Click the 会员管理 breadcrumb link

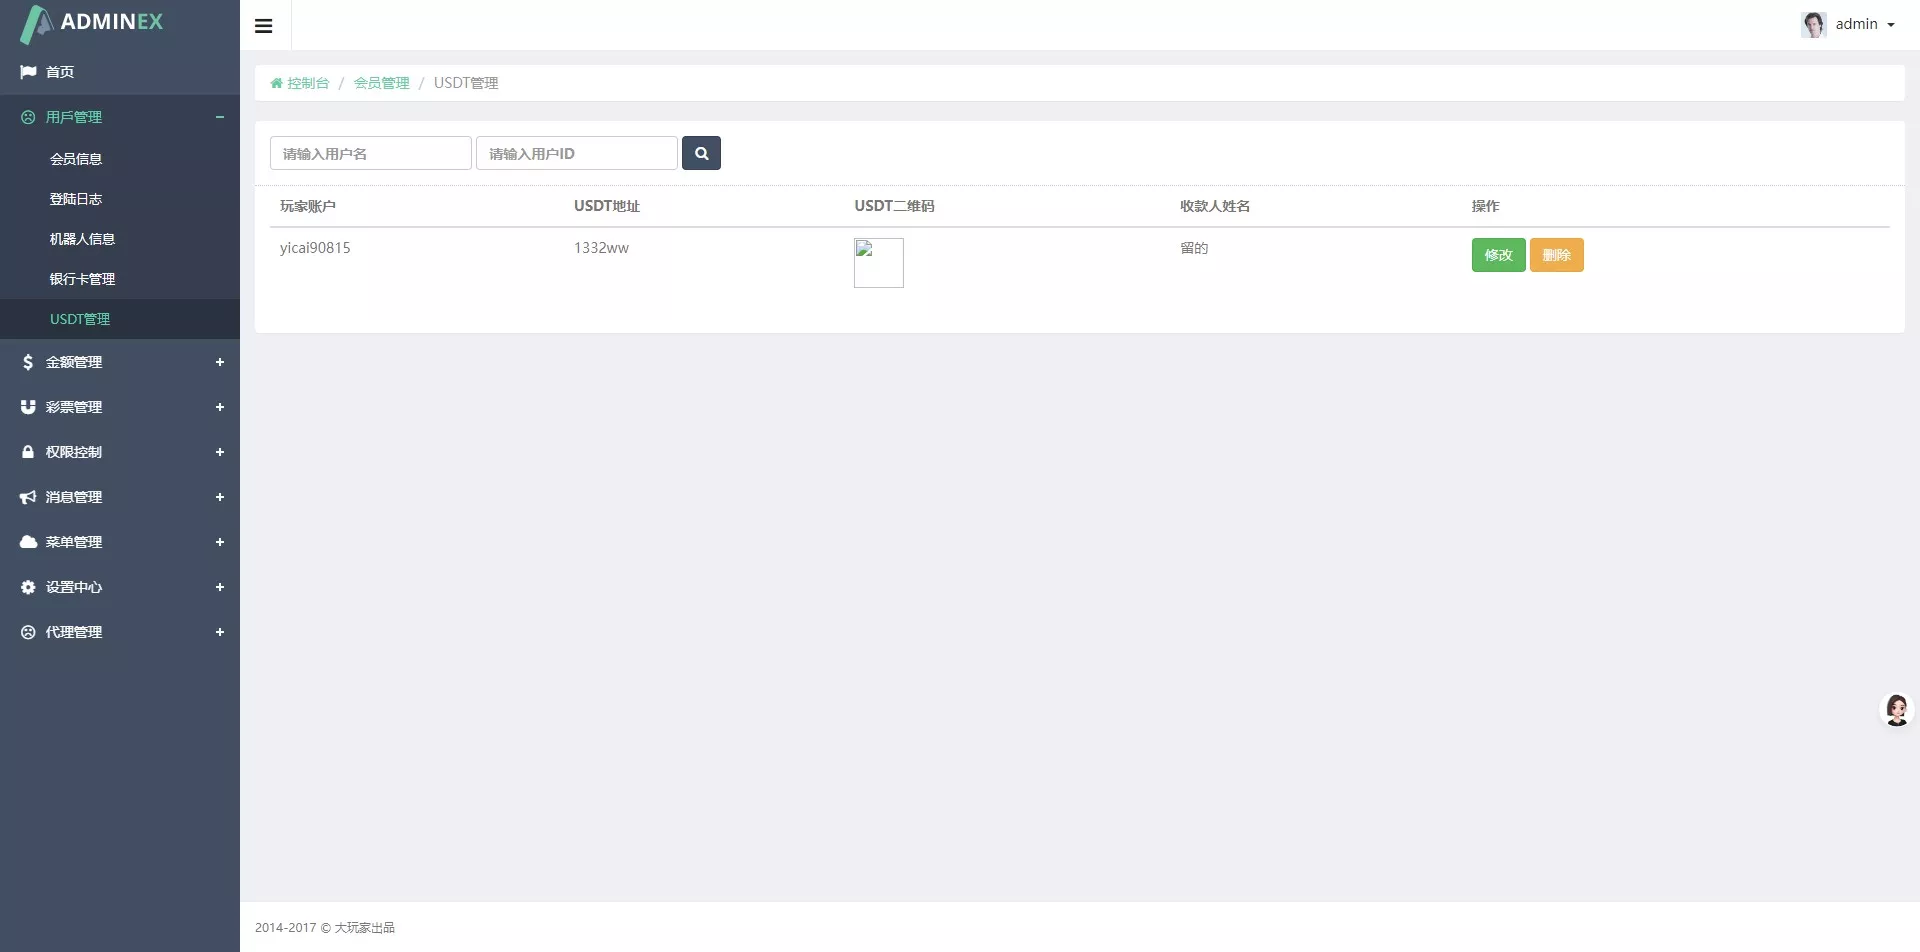381,84
